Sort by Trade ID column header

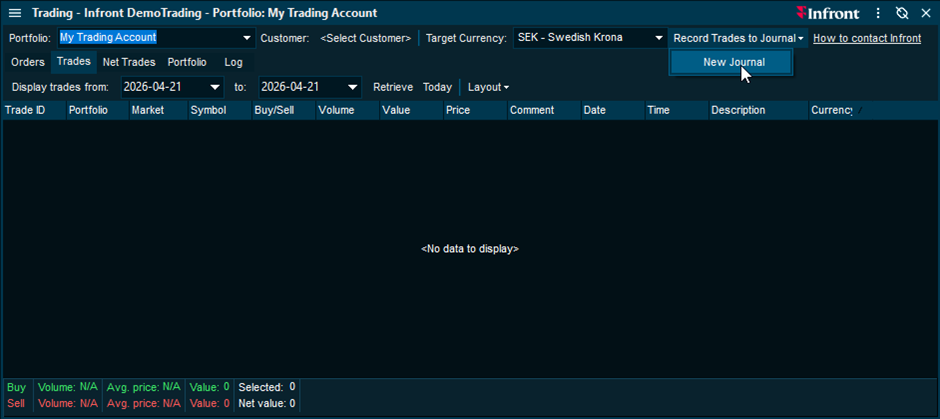(33, 110)
